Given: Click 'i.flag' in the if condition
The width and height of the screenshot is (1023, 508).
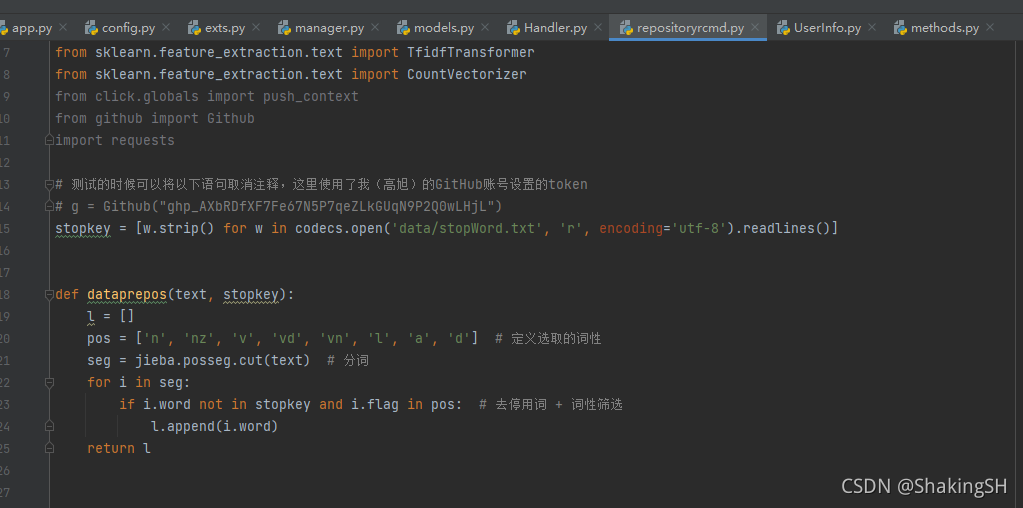Looking at the screenshot, I should tap(375, 405).
